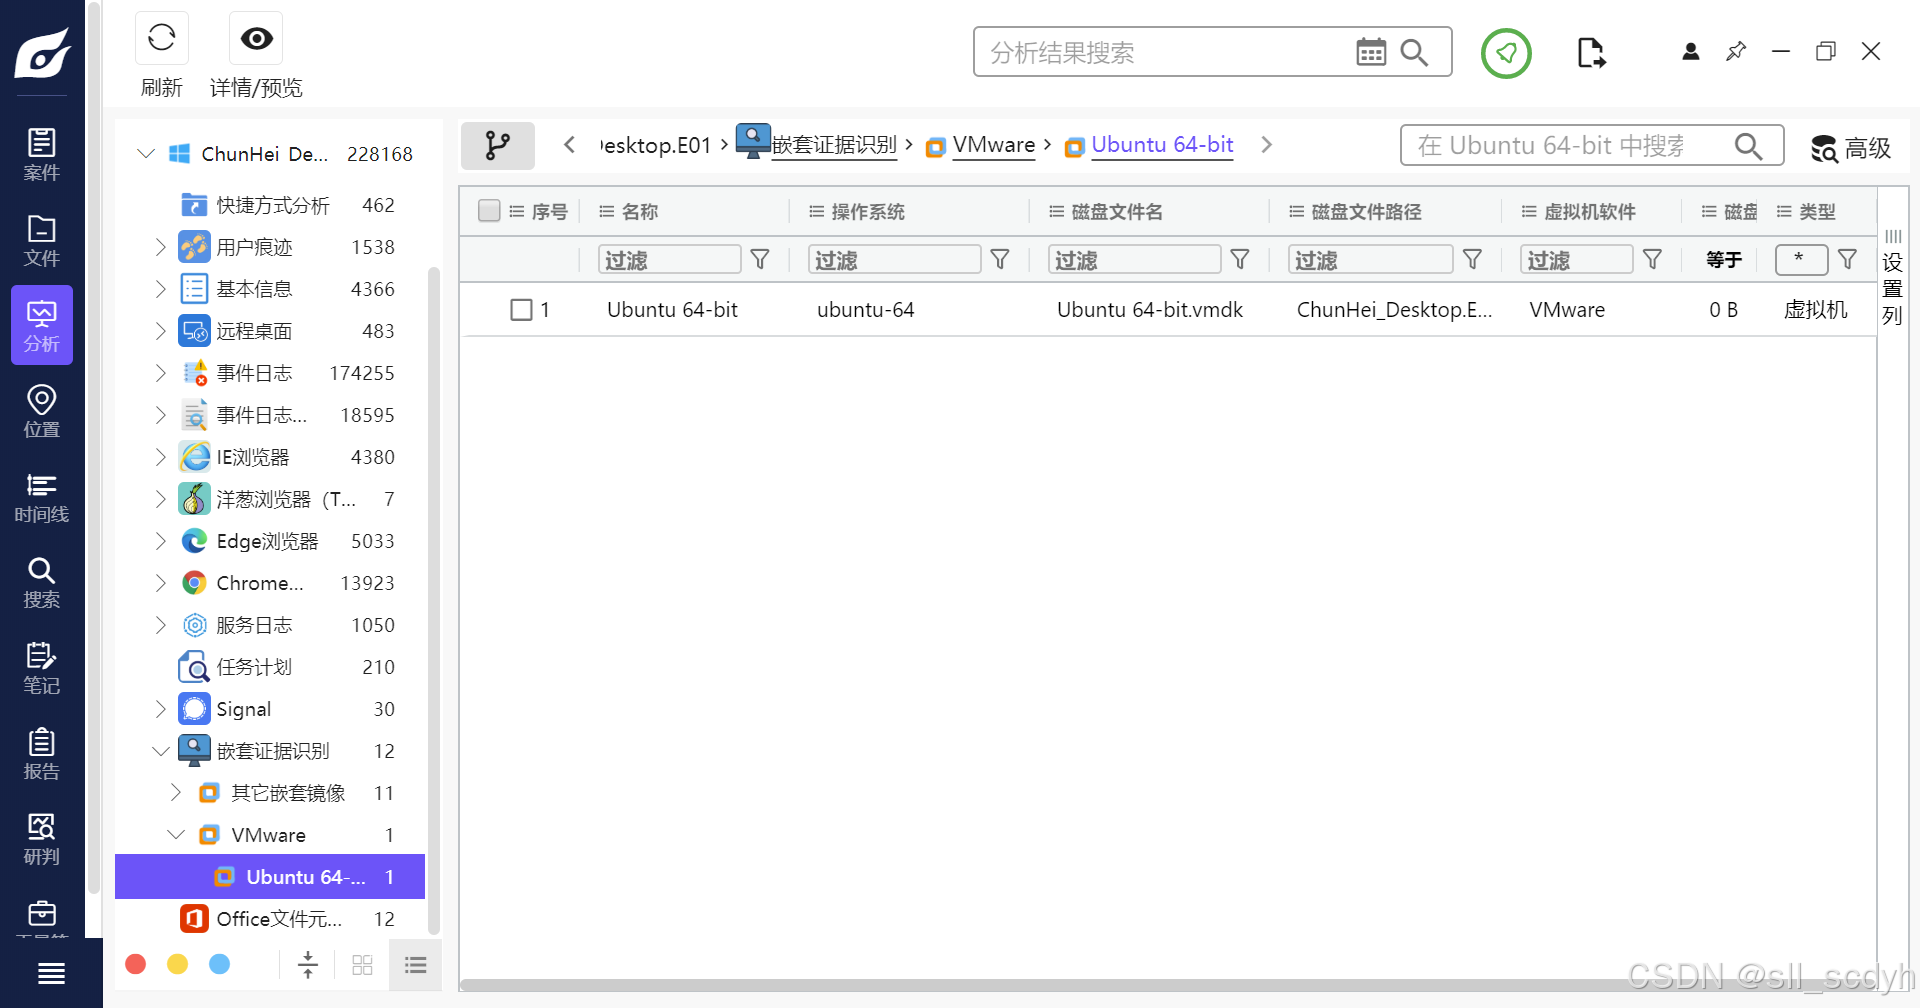The image size is (1920, 1008).
Task: Click the pin window icon
Action: pos(1736,51)
